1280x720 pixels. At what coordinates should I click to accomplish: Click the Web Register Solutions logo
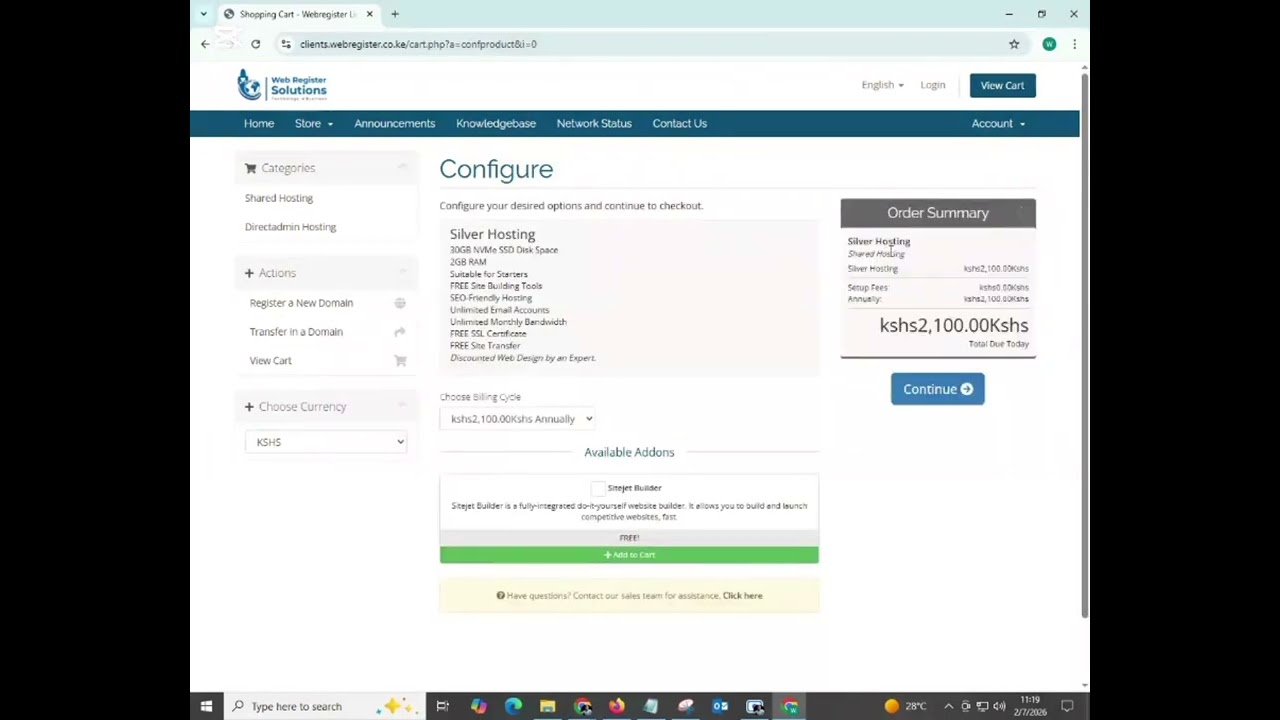tap(282, 85)
